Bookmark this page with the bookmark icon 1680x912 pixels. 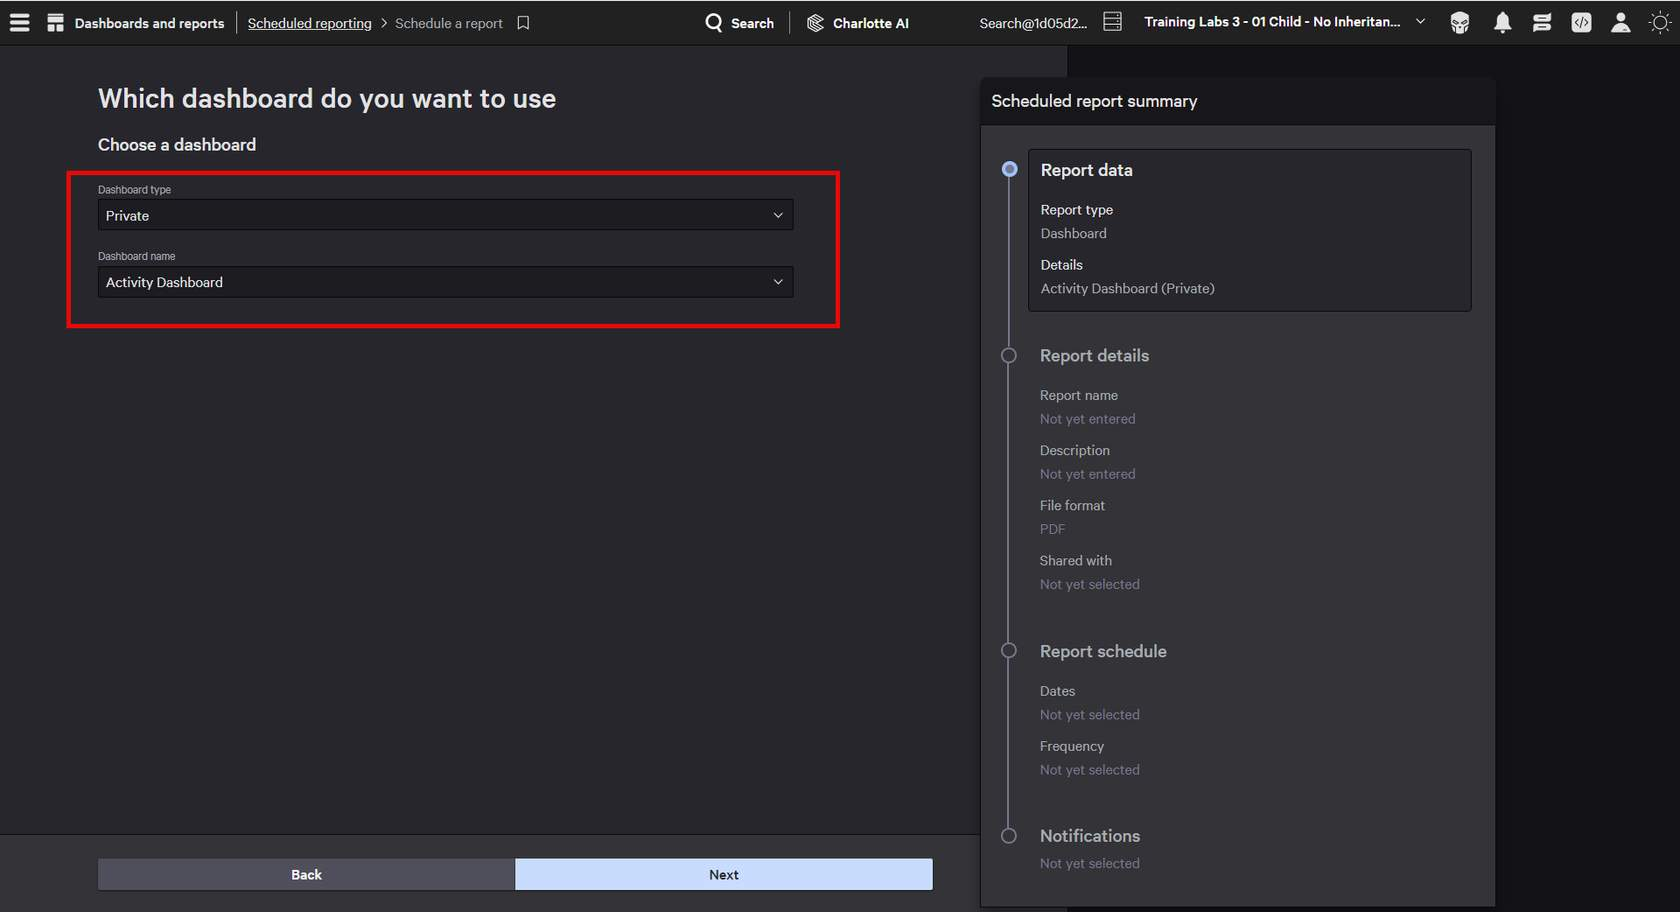(523, 22)
